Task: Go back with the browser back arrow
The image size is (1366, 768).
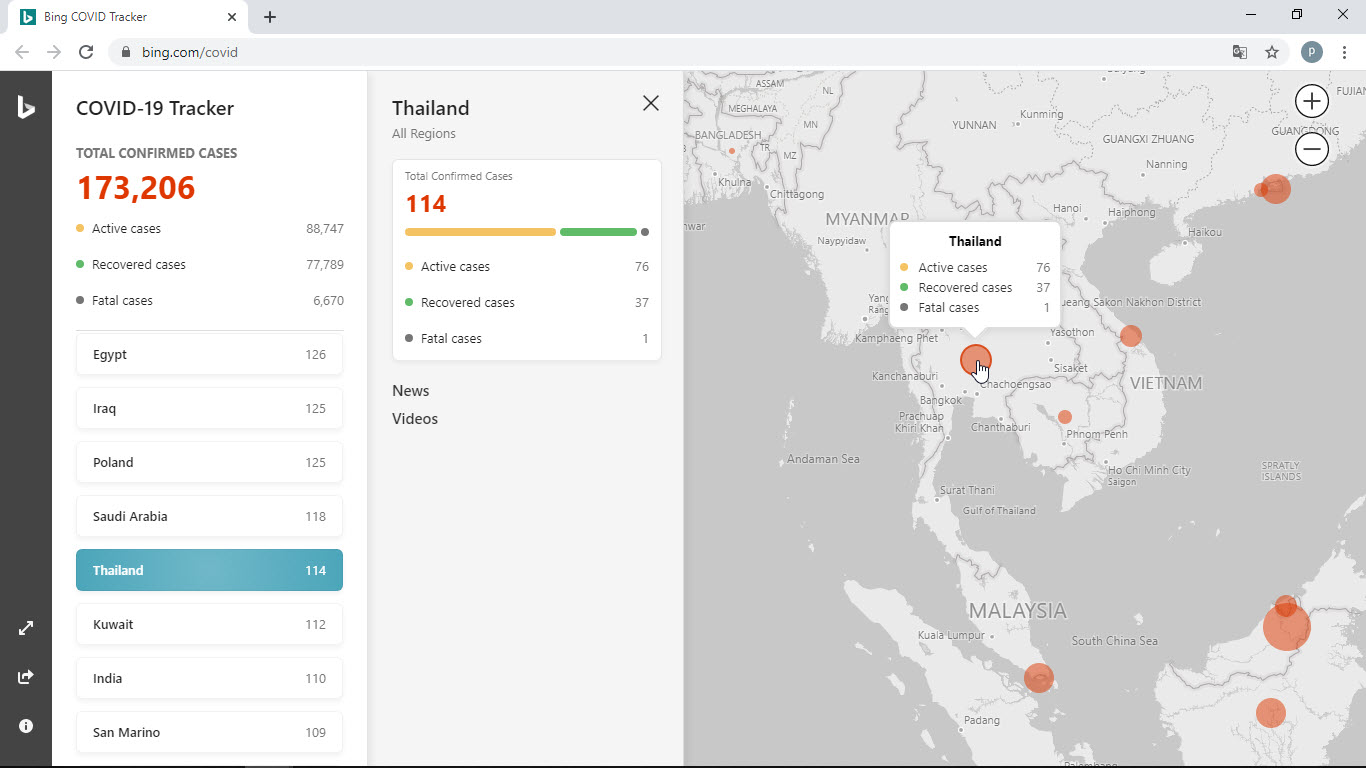Action: pos(22,52)
